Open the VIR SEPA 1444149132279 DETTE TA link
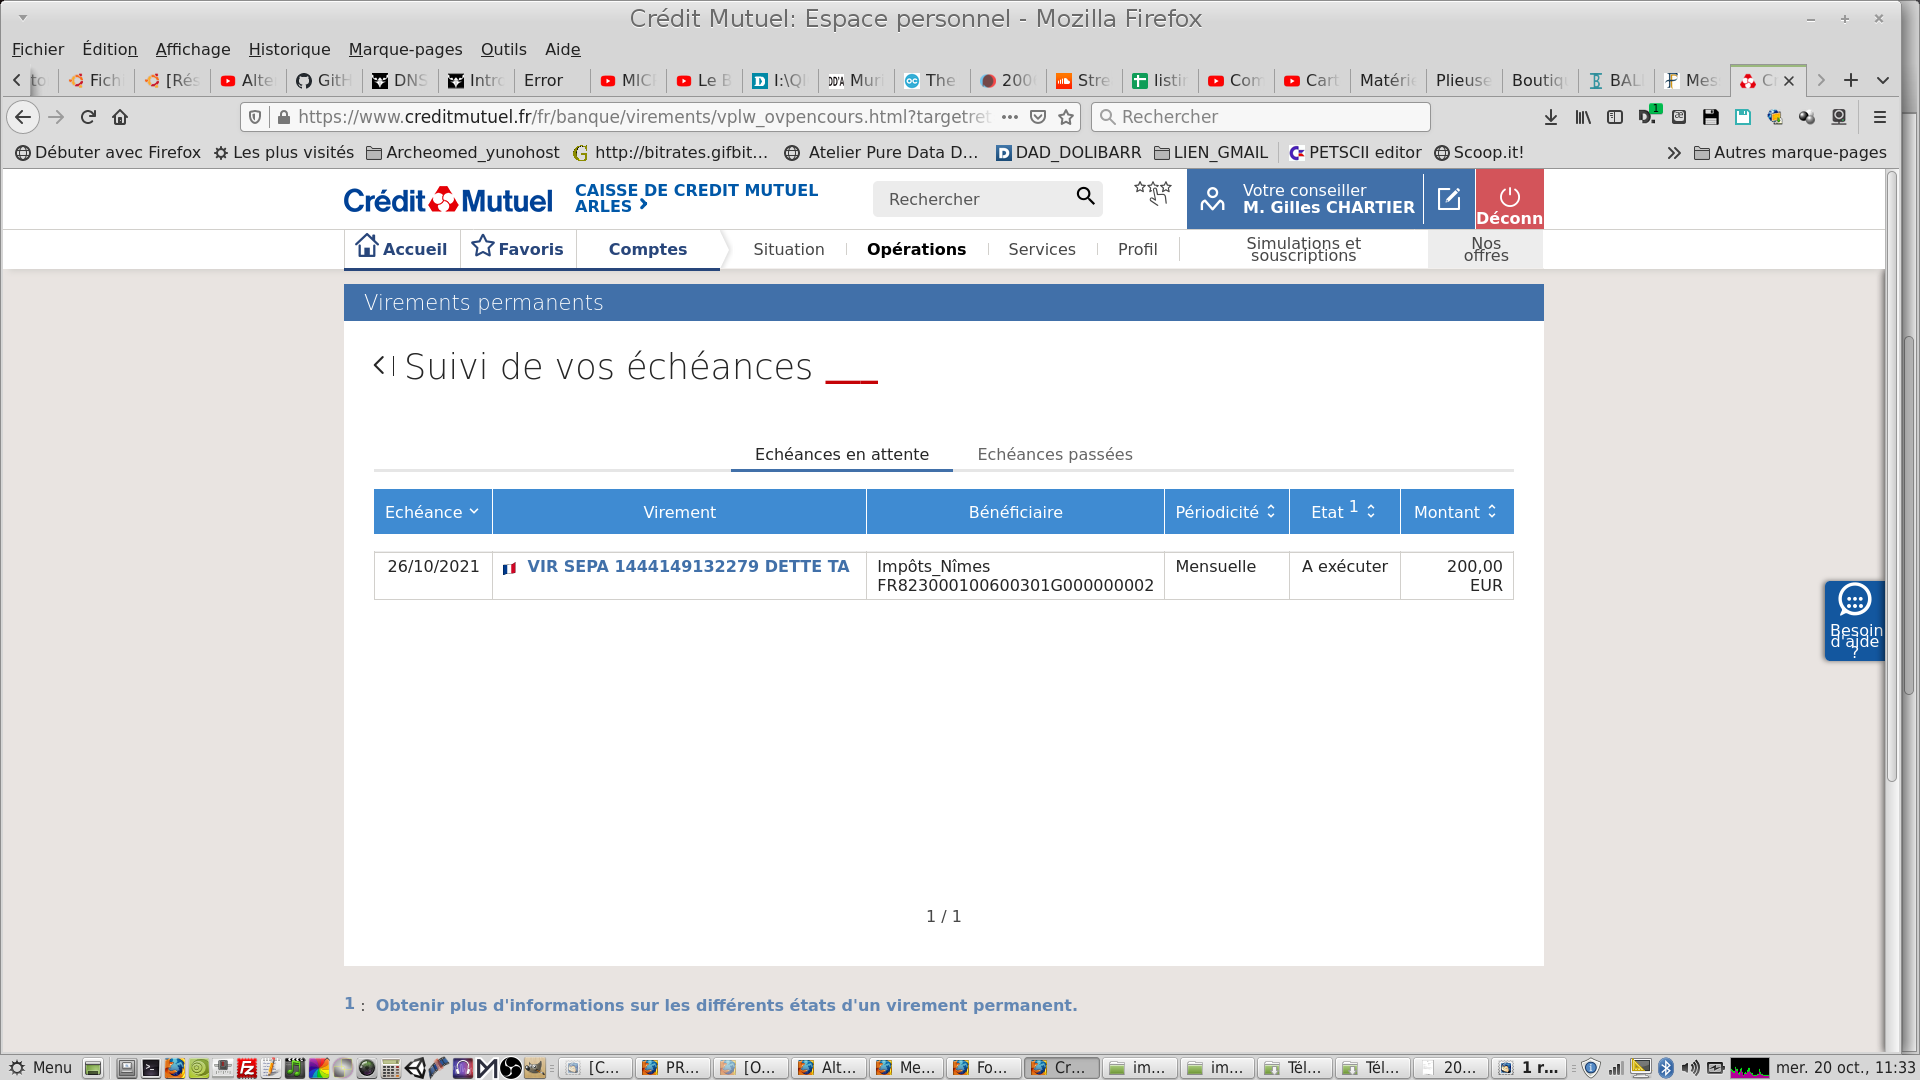The height and width of the screenshot is (1080, 1920). pos(688,566)
